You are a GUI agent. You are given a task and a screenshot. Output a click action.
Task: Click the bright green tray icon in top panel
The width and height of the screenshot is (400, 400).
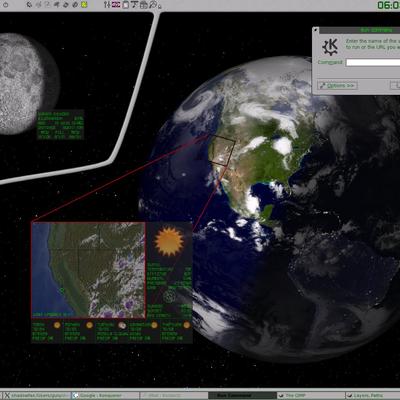pyautogui.click(x=84, y=5)
